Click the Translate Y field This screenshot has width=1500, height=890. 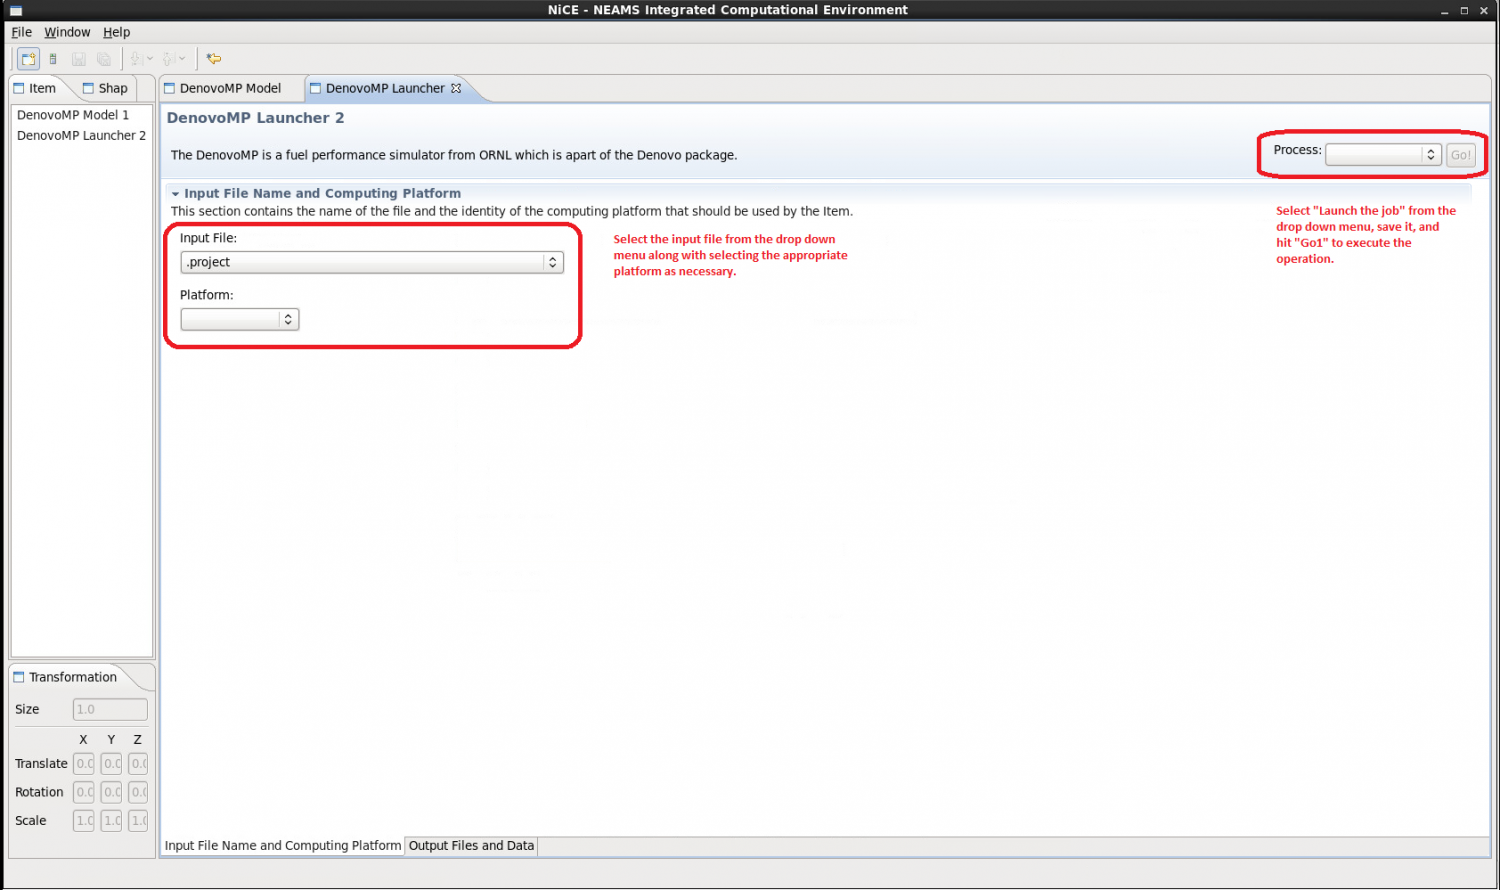click(x=111, y=764)
